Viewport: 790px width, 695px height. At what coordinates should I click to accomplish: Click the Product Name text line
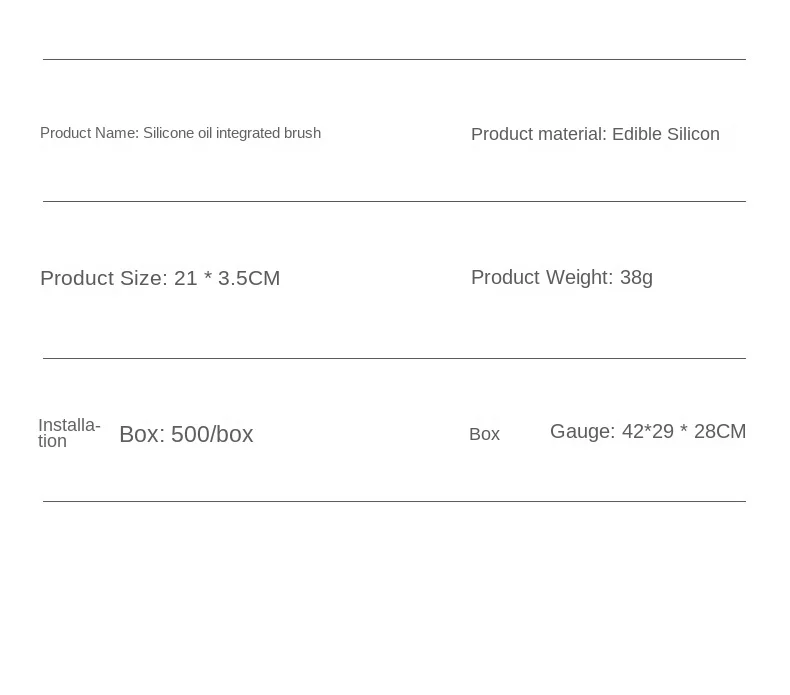180,133
